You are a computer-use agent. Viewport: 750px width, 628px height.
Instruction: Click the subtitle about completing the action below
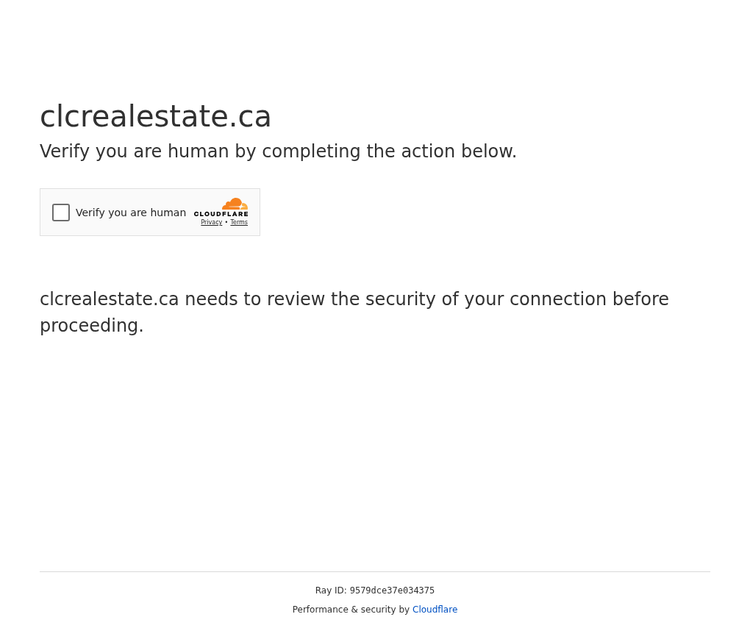tap(278, 151)
